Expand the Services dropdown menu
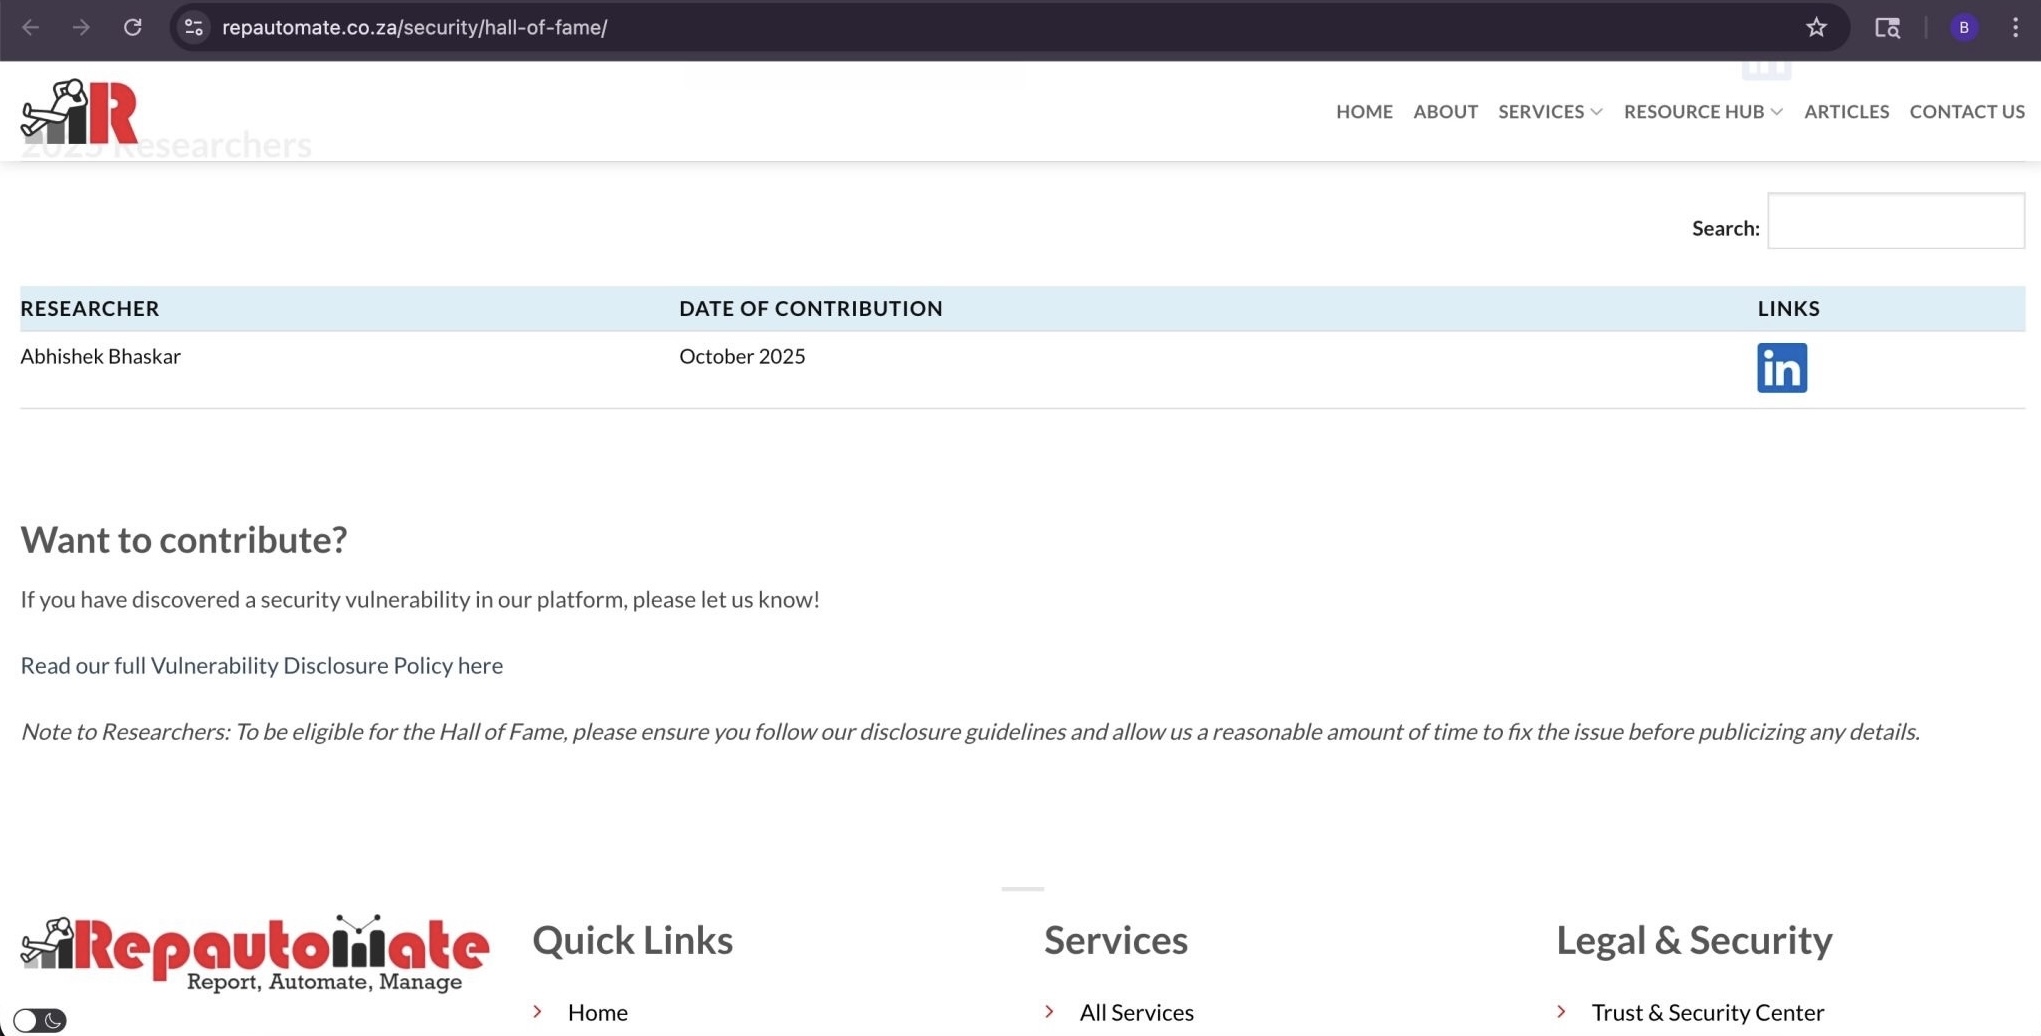Viewport: 2041px width, 1036px height. (x=1550, y=111)
